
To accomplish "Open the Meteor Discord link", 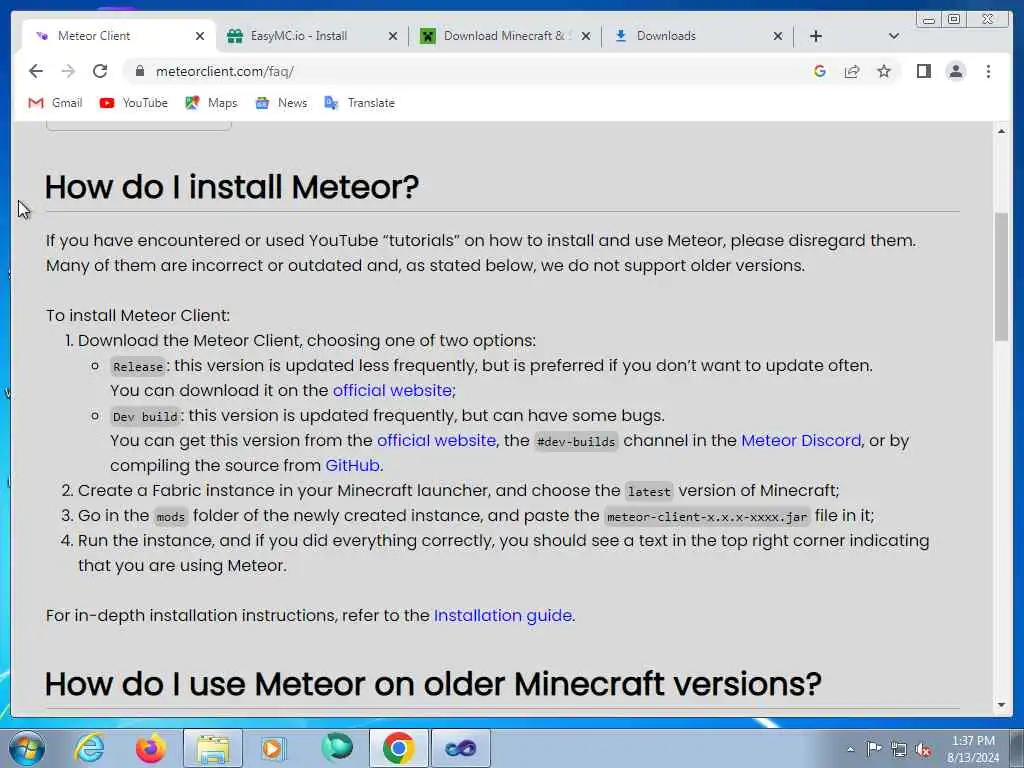I will point(801,441).
